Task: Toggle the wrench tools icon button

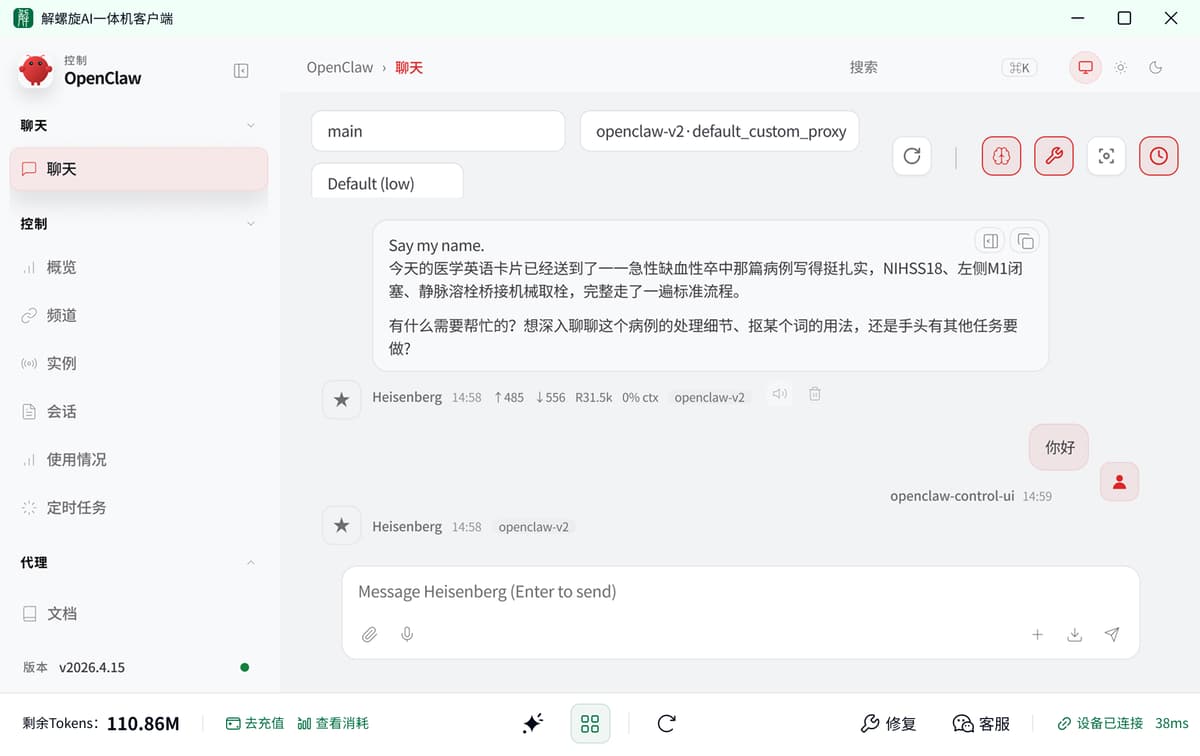Action: 1053,156
